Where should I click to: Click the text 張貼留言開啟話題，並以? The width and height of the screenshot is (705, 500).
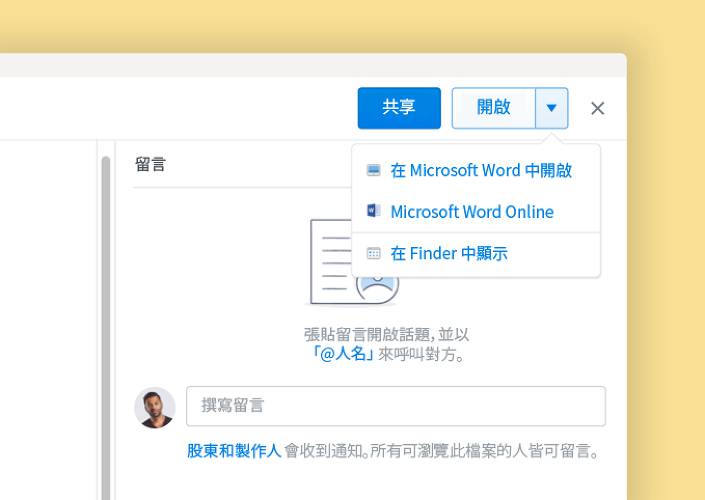386,335
